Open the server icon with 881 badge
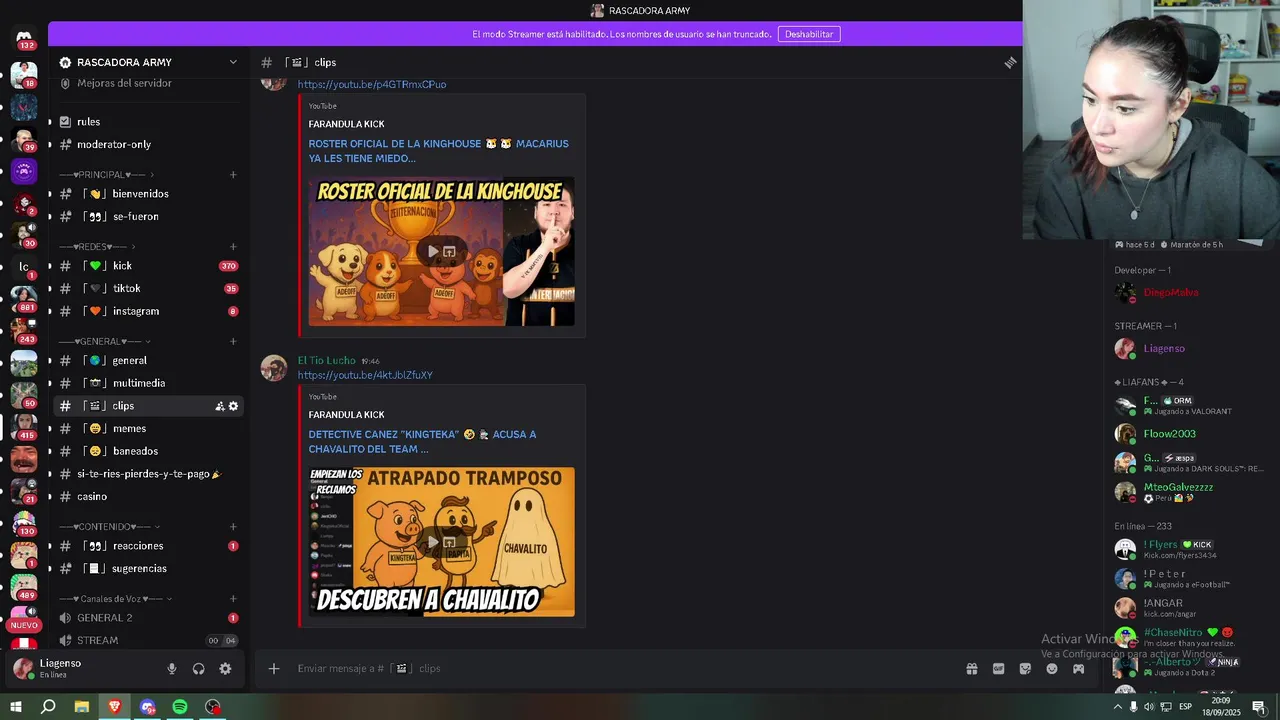Viewport: 1280px width, 720px height. coord(24,298)
